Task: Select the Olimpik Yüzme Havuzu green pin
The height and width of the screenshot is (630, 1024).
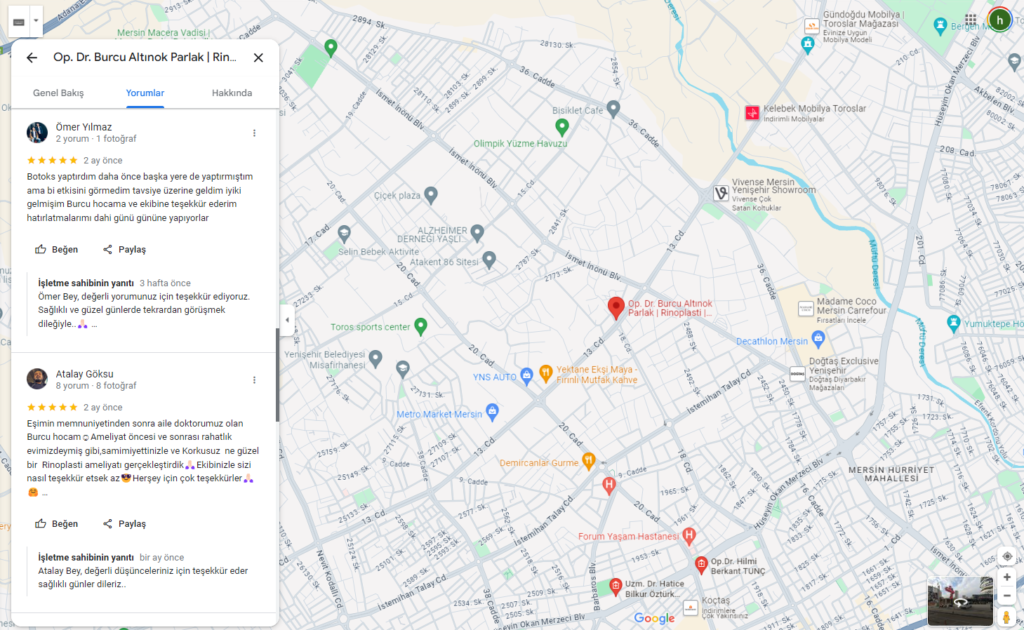Action: (x=562, y=127)
